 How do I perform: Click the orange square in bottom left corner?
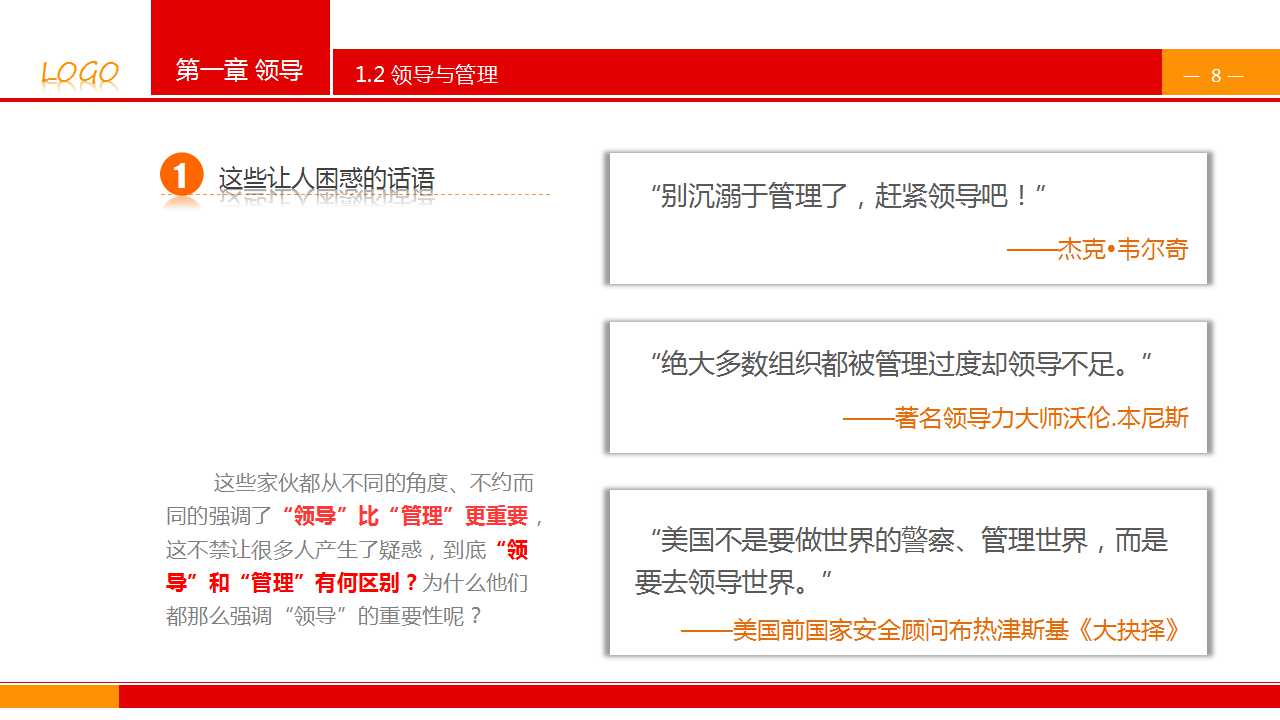point(58,694)
